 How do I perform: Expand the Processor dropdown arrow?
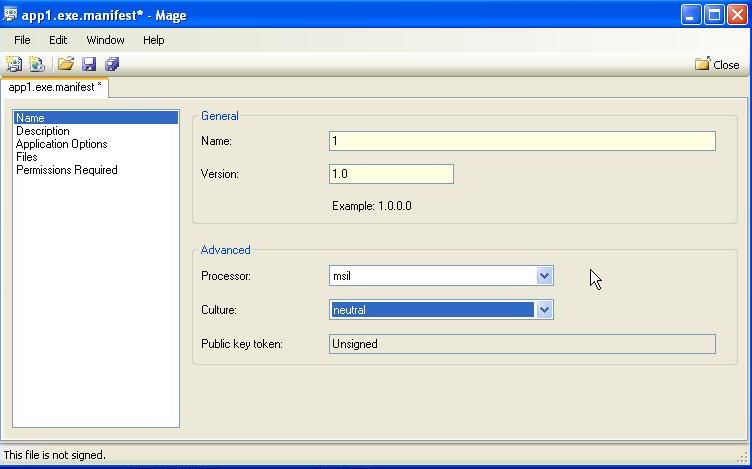tap(544, 276)
